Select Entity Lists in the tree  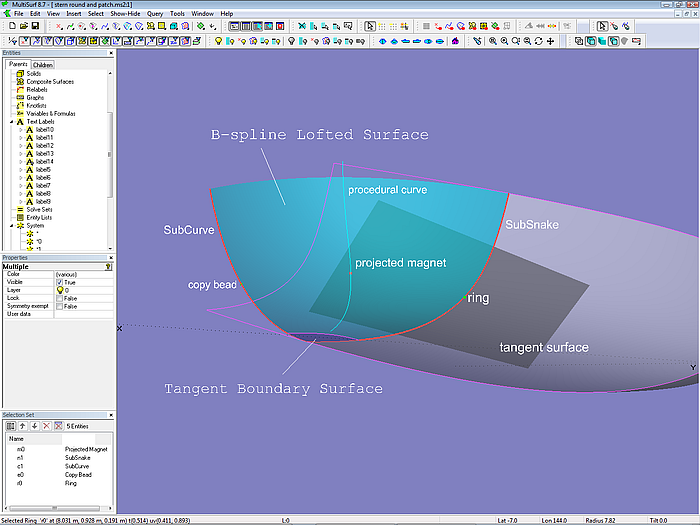(40, 217)
